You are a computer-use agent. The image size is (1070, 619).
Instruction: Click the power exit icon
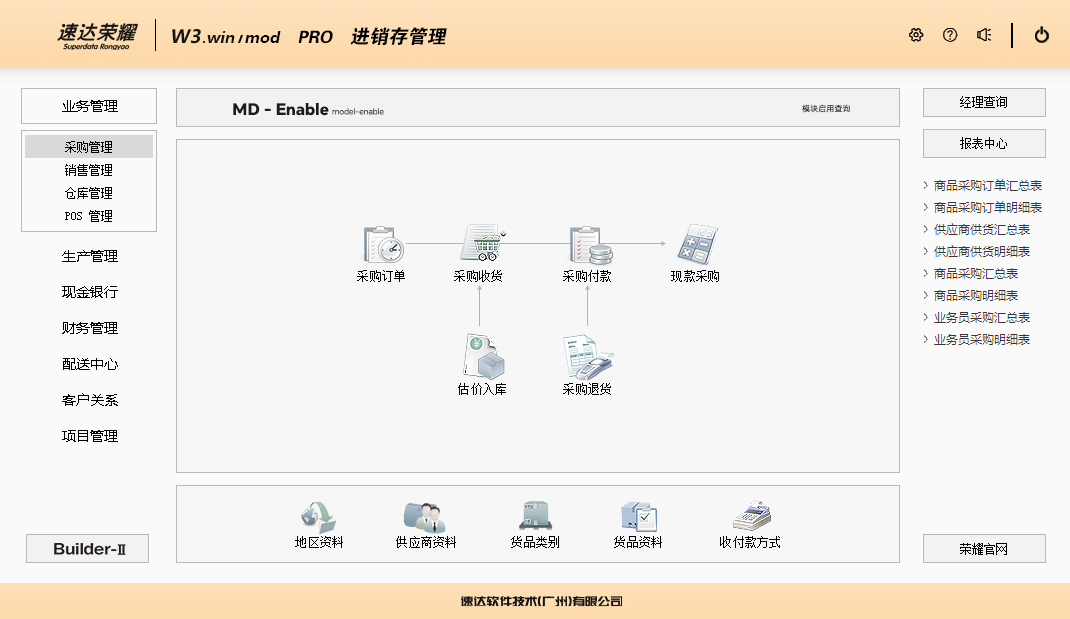point(1042,35)
